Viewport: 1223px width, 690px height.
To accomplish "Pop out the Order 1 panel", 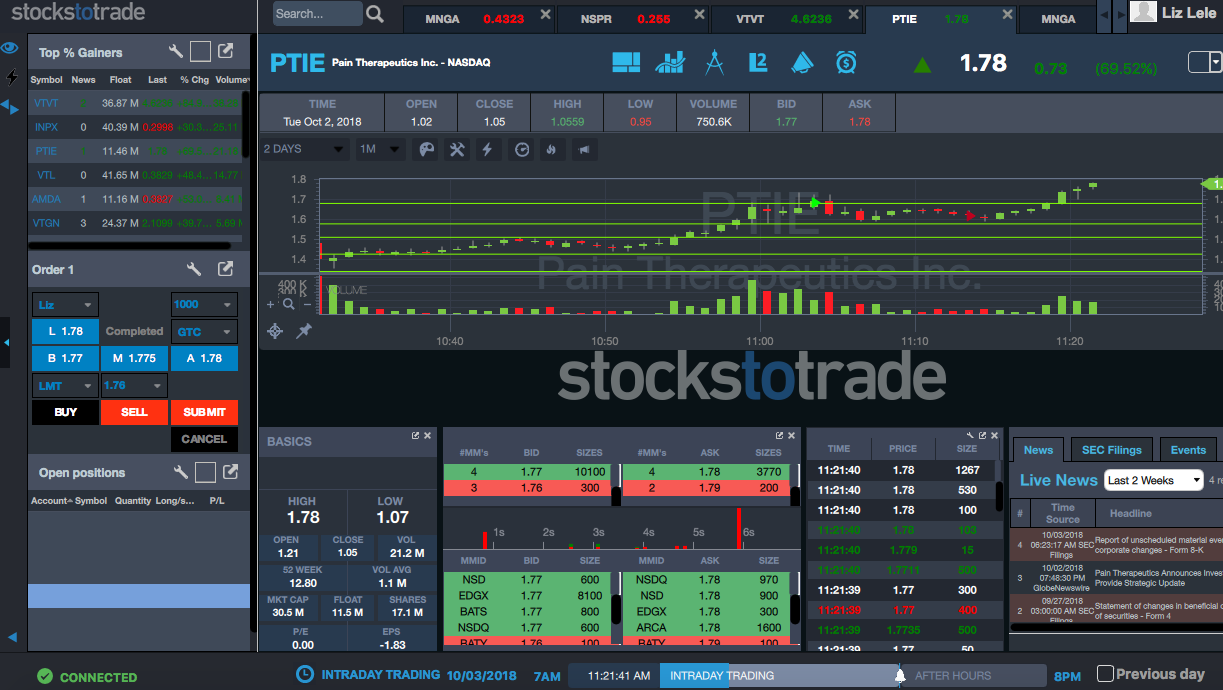I will (x=226, y=269).
